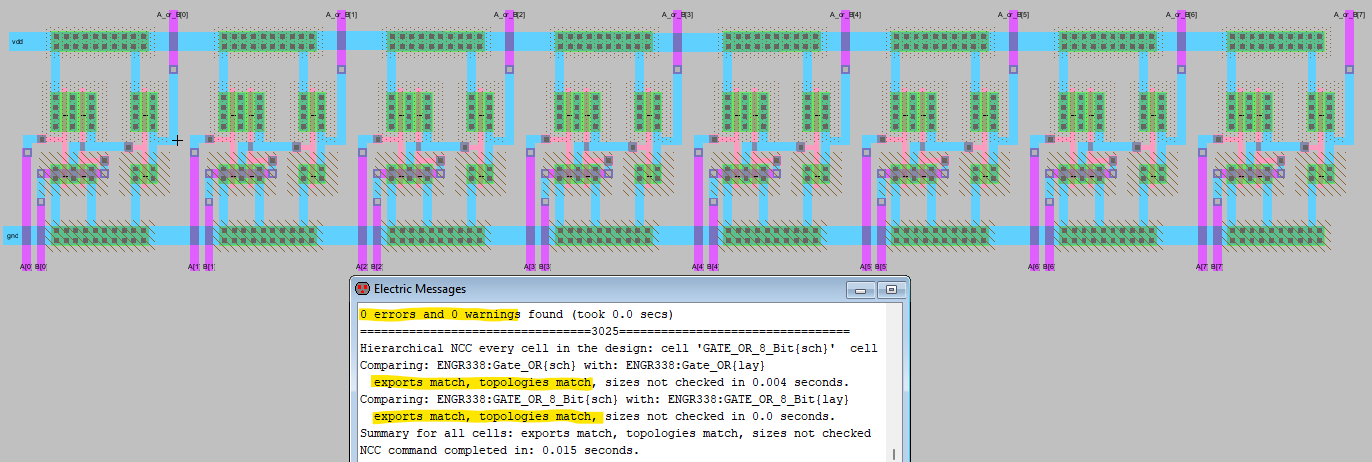The width and height of the screenshot is (1372, 462).
Task: Minimize the Electric Messages window
Action: pyautogui.click(x=858, y=290)
